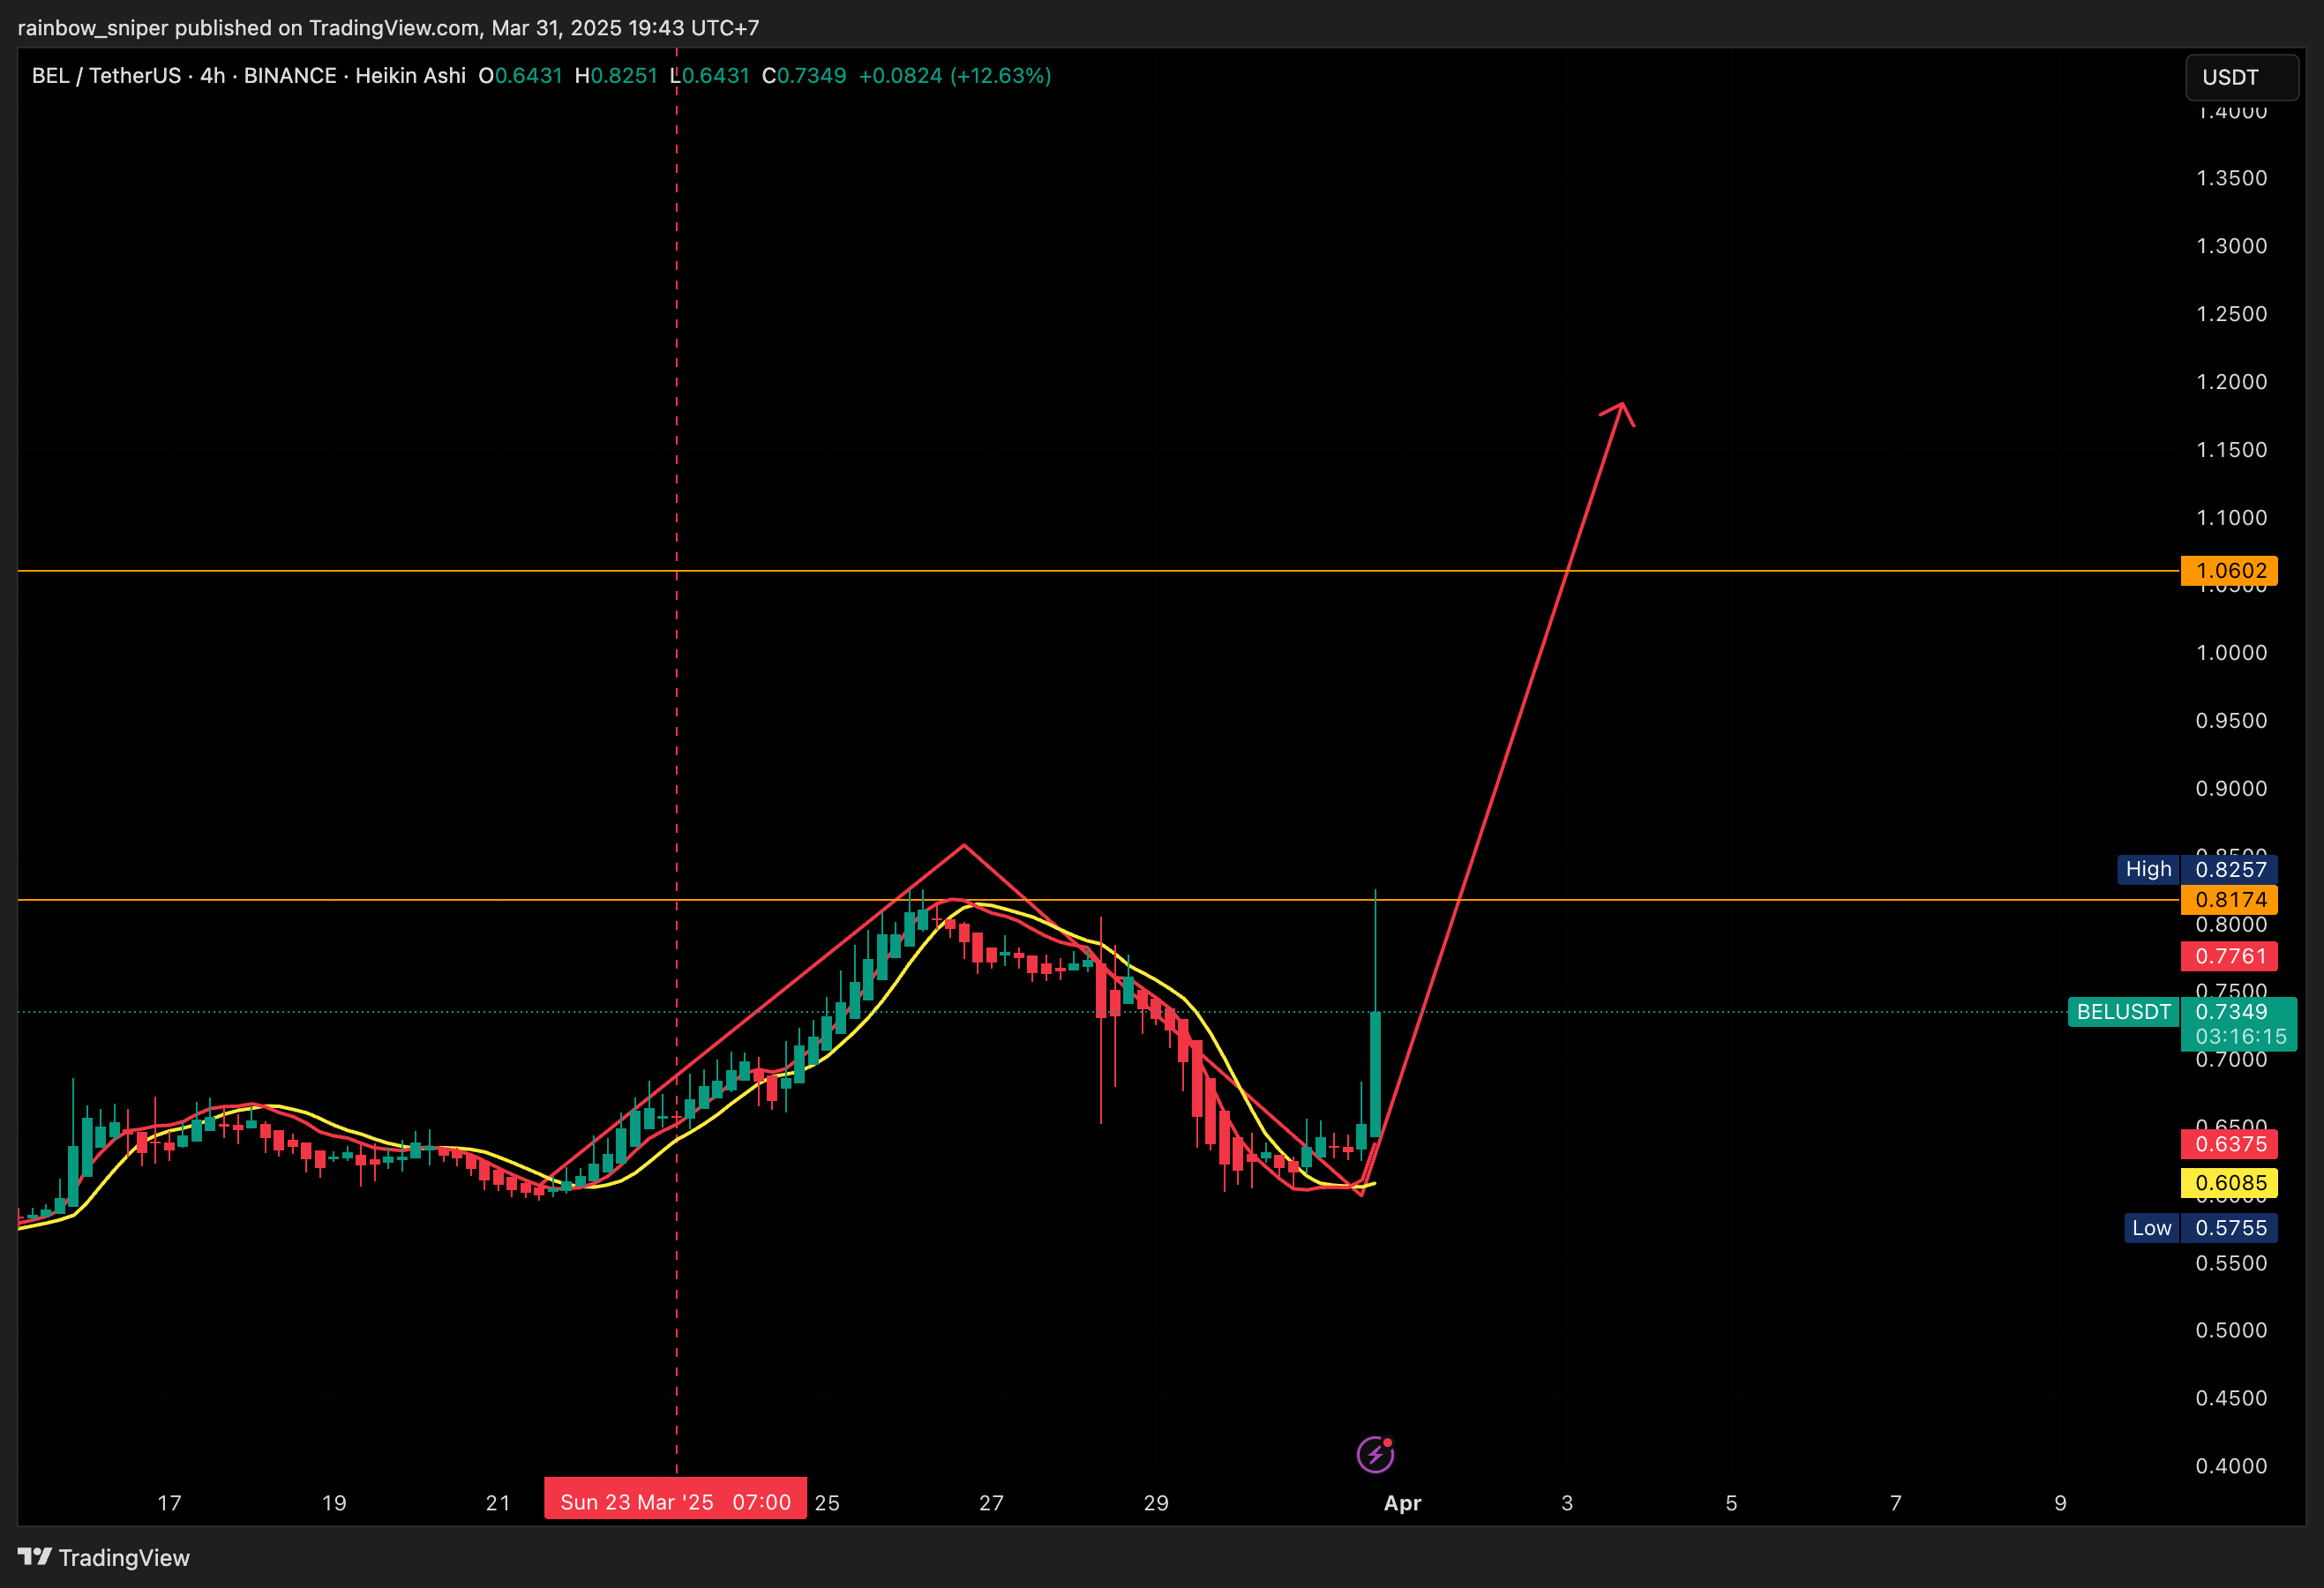The height and width of the screenshot is (1588, 2324).
Task: Click the high value H0.8251
Action: [x=616, y=76]
